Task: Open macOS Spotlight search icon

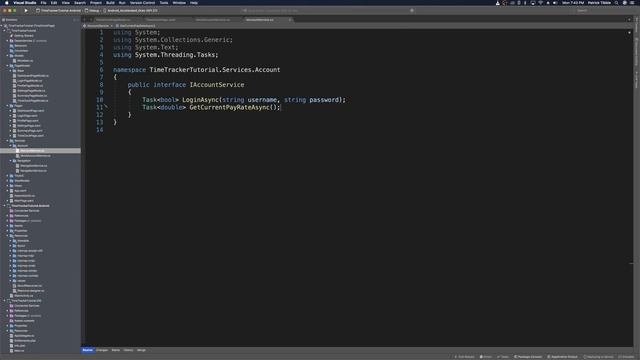Action: coord(616,2)
